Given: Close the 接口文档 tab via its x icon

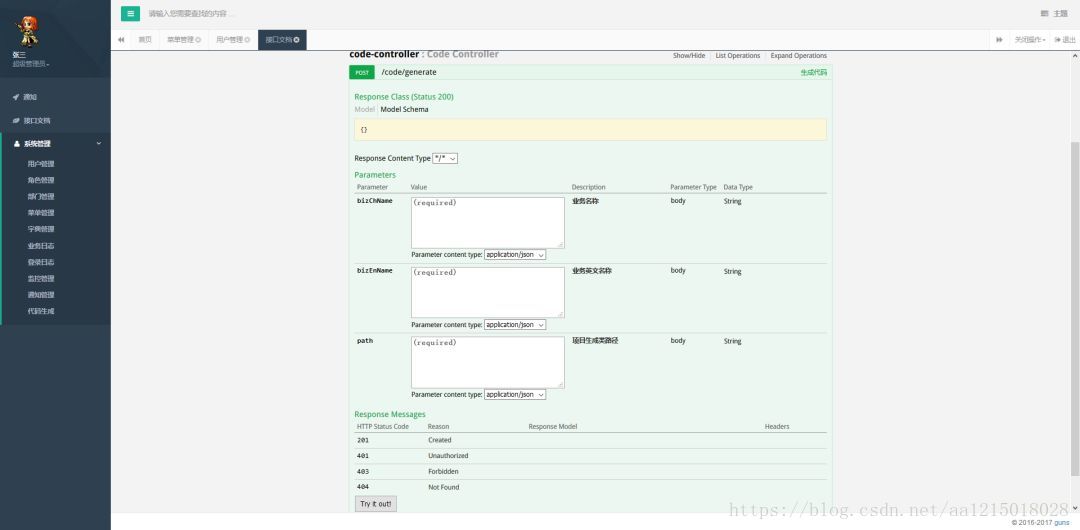Looking at the screenshot, I should point(297,40).
